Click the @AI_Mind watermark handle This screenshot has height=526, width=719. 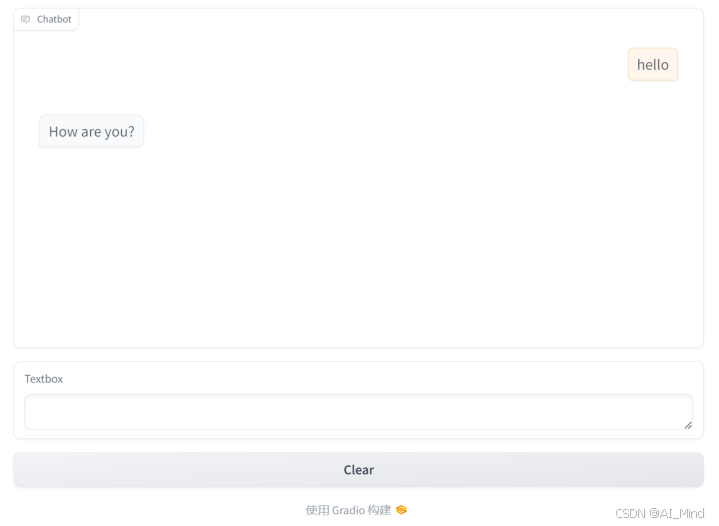click(x=677, y=513)
